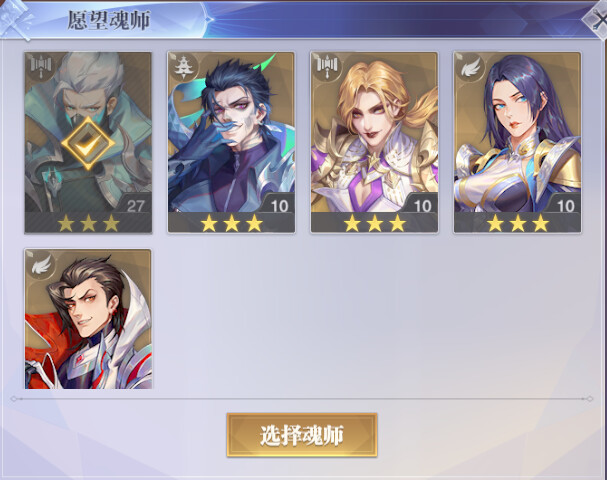Click class icon on blonde character card
This screenshot has width=607, height=480.
[327, 66]
